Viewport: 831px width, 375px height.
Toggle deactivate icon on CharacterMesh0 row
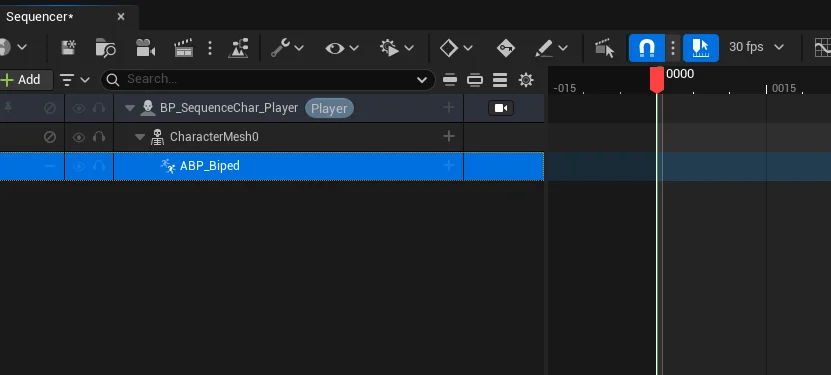(50, 137)
